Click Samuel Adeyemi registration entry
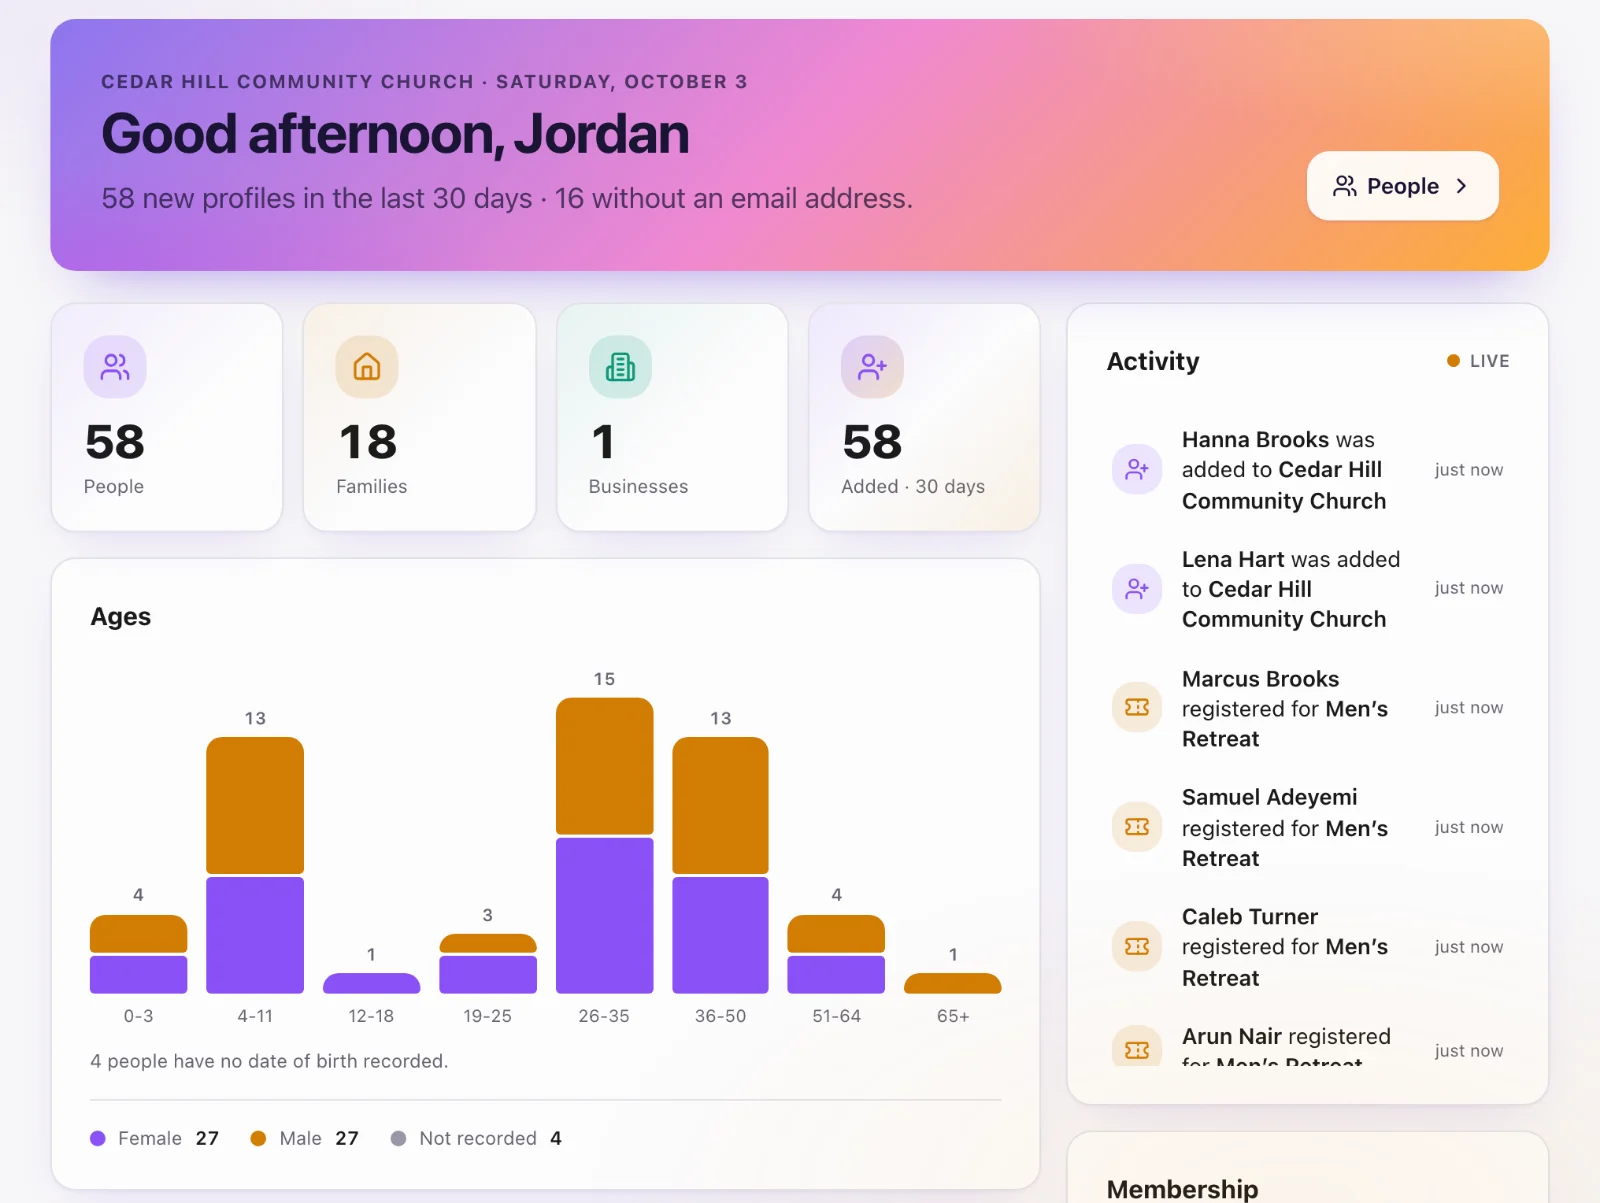This screenshot has height=1203, width=1600. [x=1285, y=828]
